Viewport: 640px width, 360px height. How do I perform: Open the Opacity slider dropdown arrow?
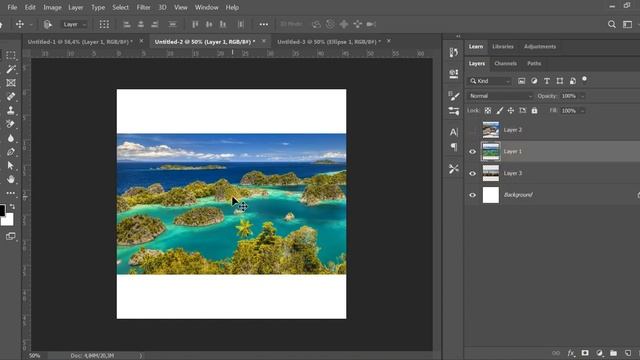click(x=582, y=96)
